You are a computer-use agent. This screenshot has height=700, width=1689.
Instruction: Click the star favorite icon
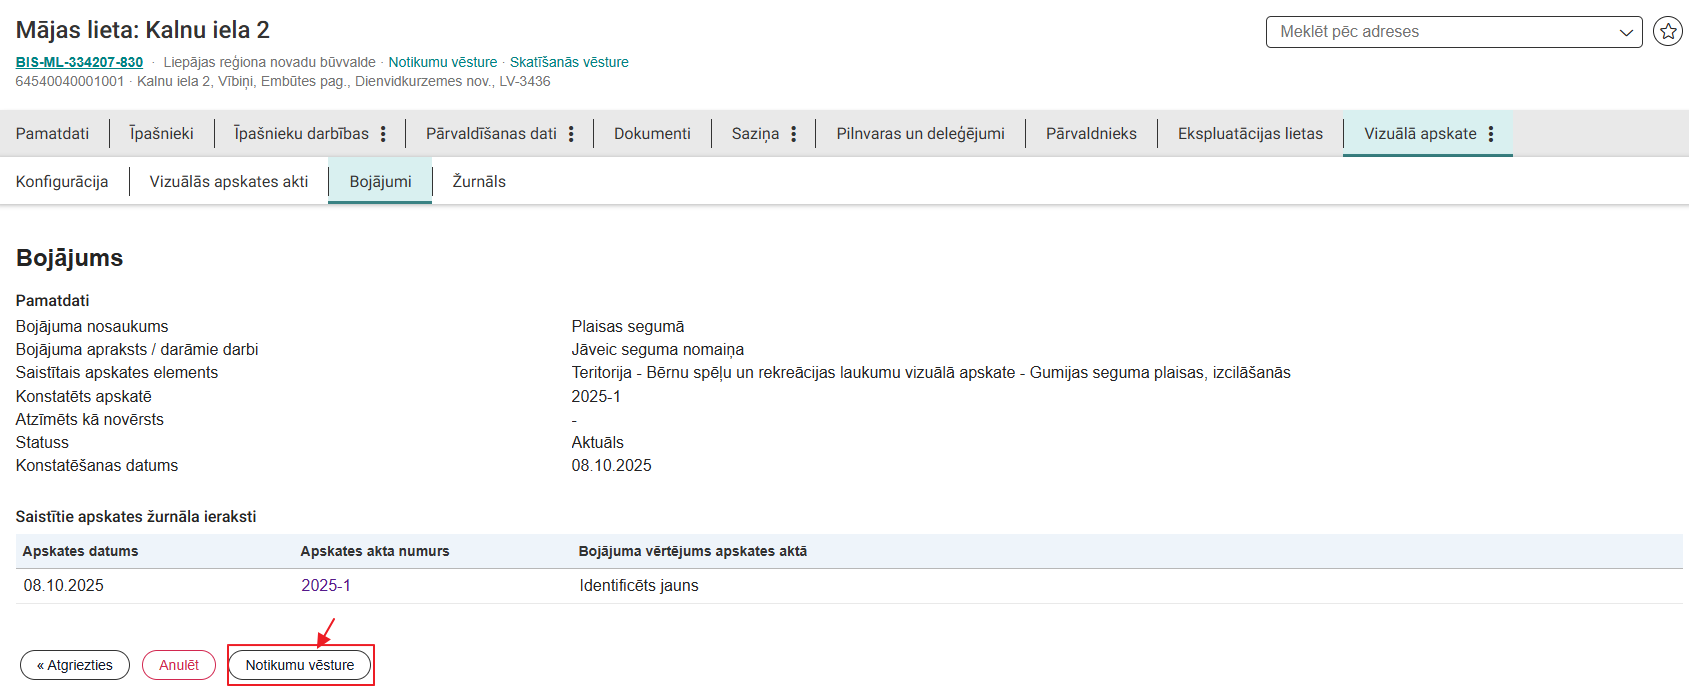(1667, 32)
